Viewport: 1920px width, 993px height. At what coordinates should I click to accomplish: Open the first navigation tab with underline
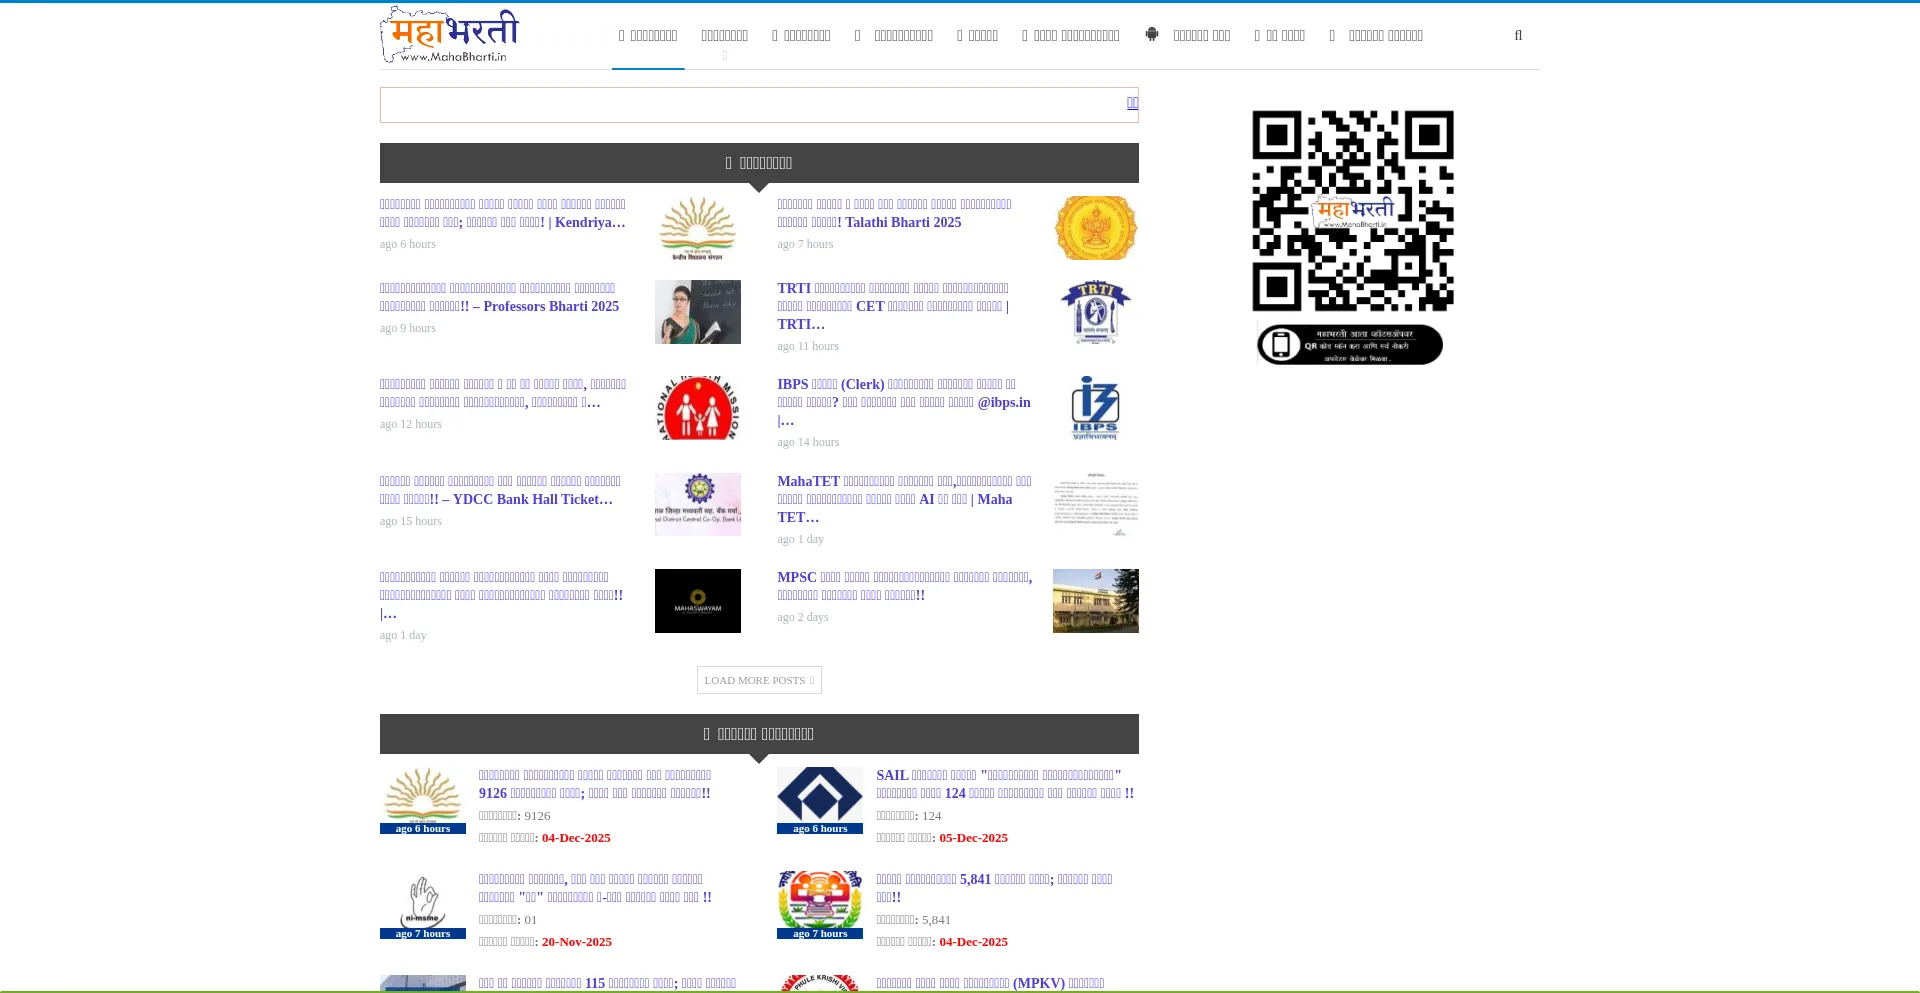click(x=648, y=36)
